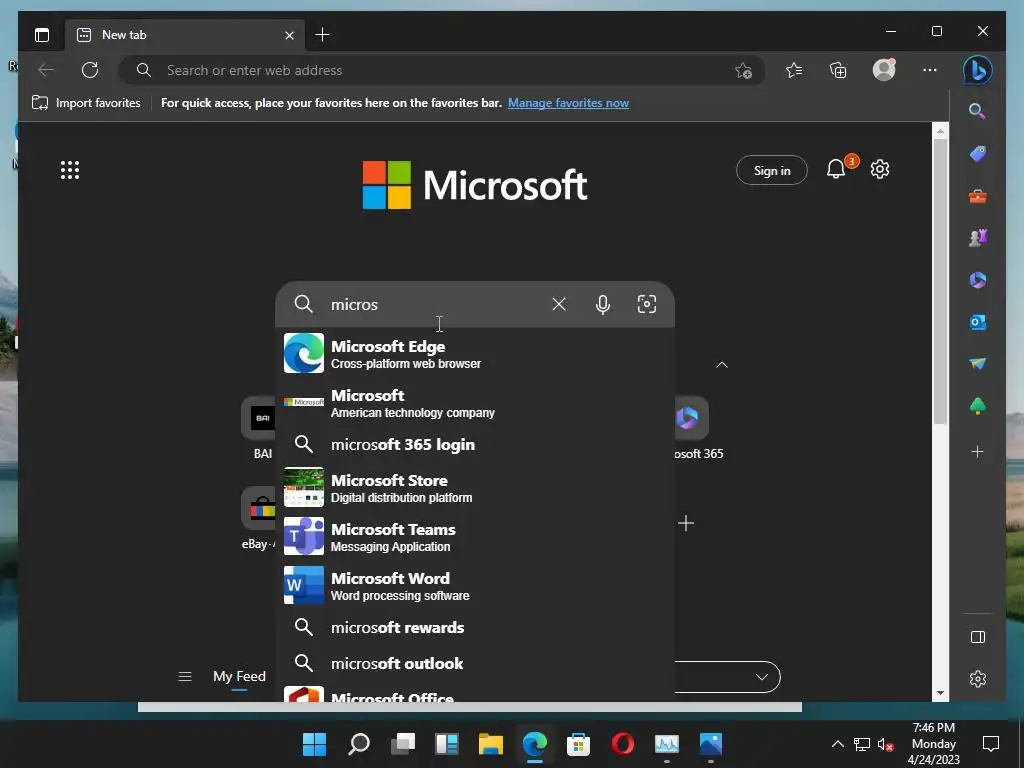Viewport: 1024px width, 768px height.
Task: Click Import favorites
Action: tap(86, 103)
